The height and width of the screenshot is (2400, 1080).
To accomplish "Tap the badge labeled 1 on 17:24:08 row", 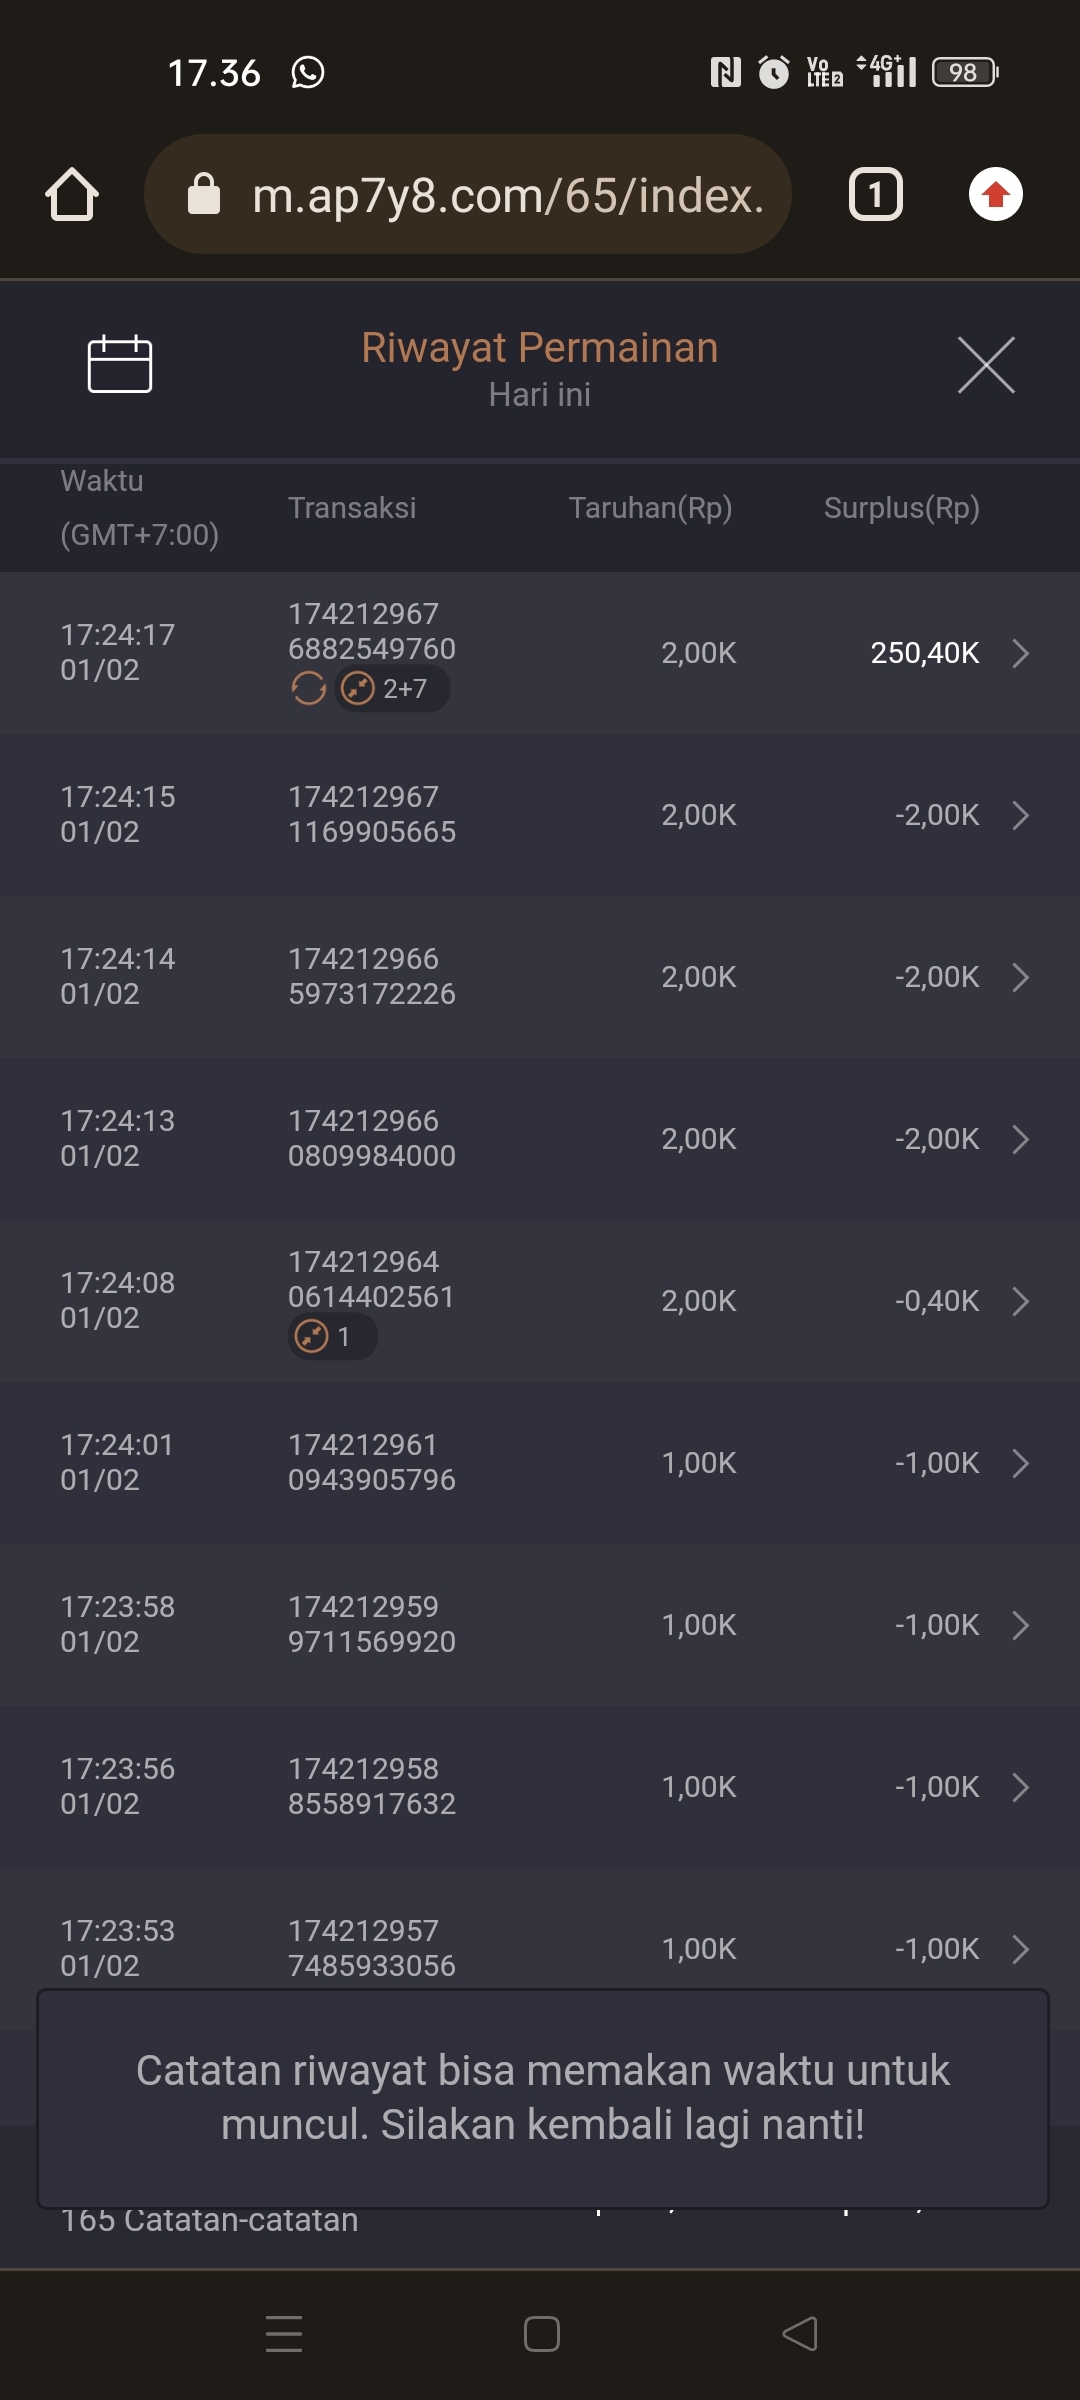I will (x=332, y=1337).
